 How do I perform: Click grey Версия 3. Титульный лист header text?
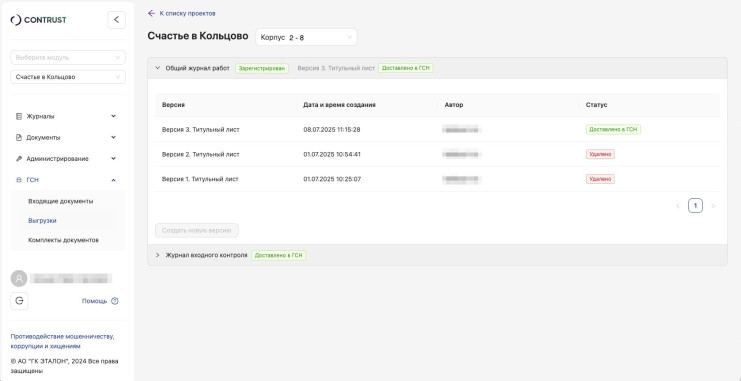coord(336,68)
